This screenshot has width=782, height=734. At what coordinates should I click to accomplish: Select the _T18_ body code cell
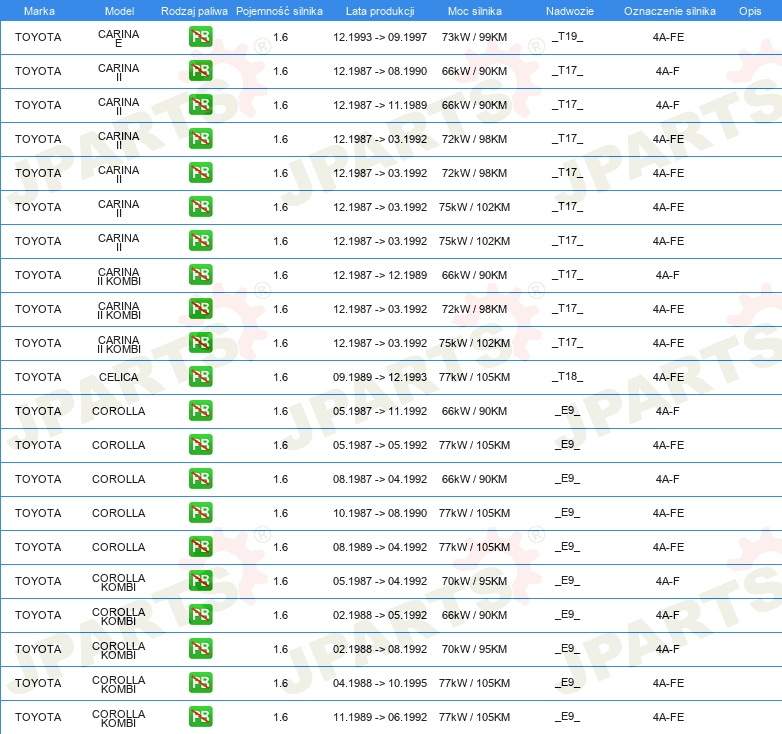tap(568, 376)
